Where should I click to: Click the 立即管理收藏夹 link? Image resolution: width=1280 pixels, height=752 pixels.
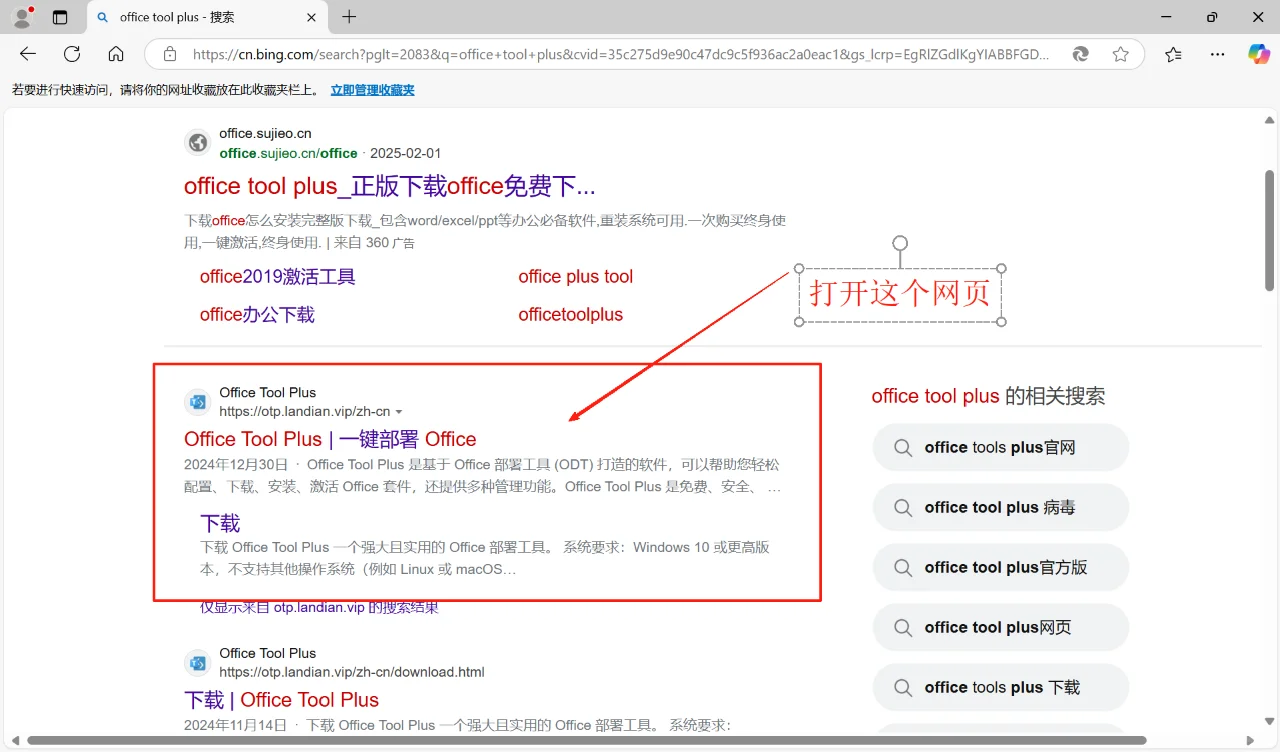372,89
